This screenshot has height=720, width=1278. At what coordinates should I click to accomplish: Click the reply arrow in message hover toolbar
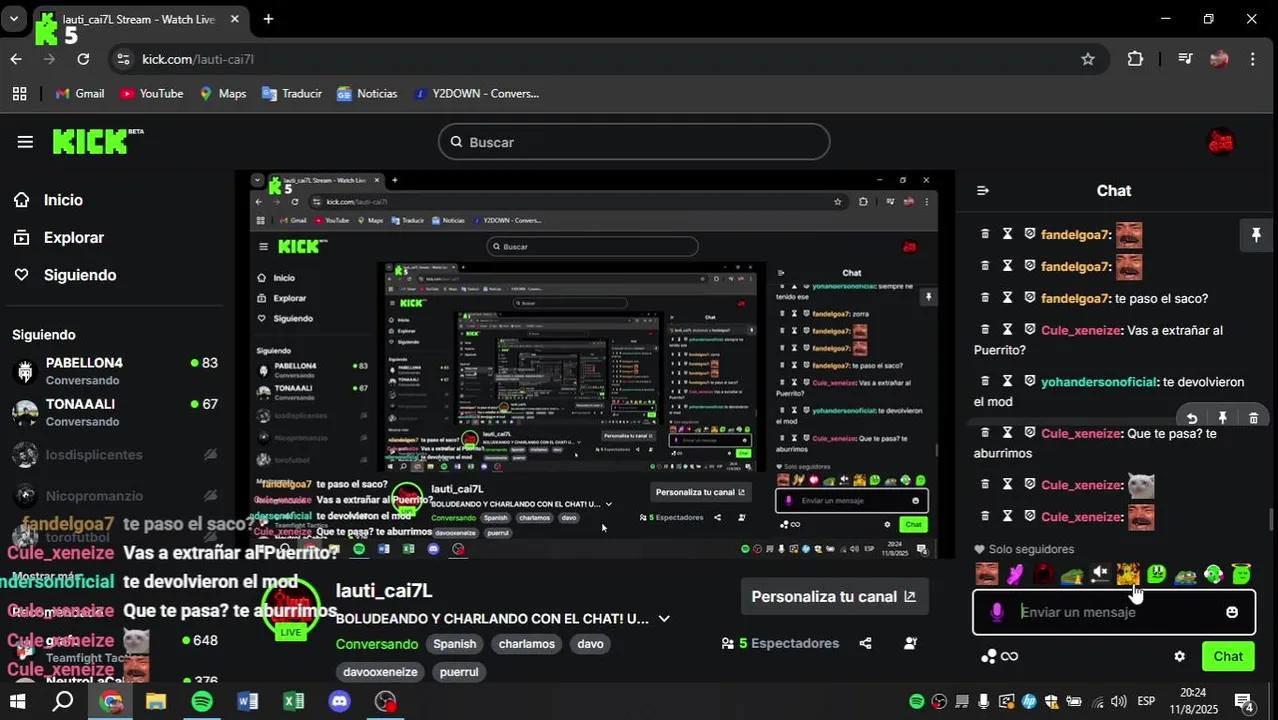pos(1191,418)
